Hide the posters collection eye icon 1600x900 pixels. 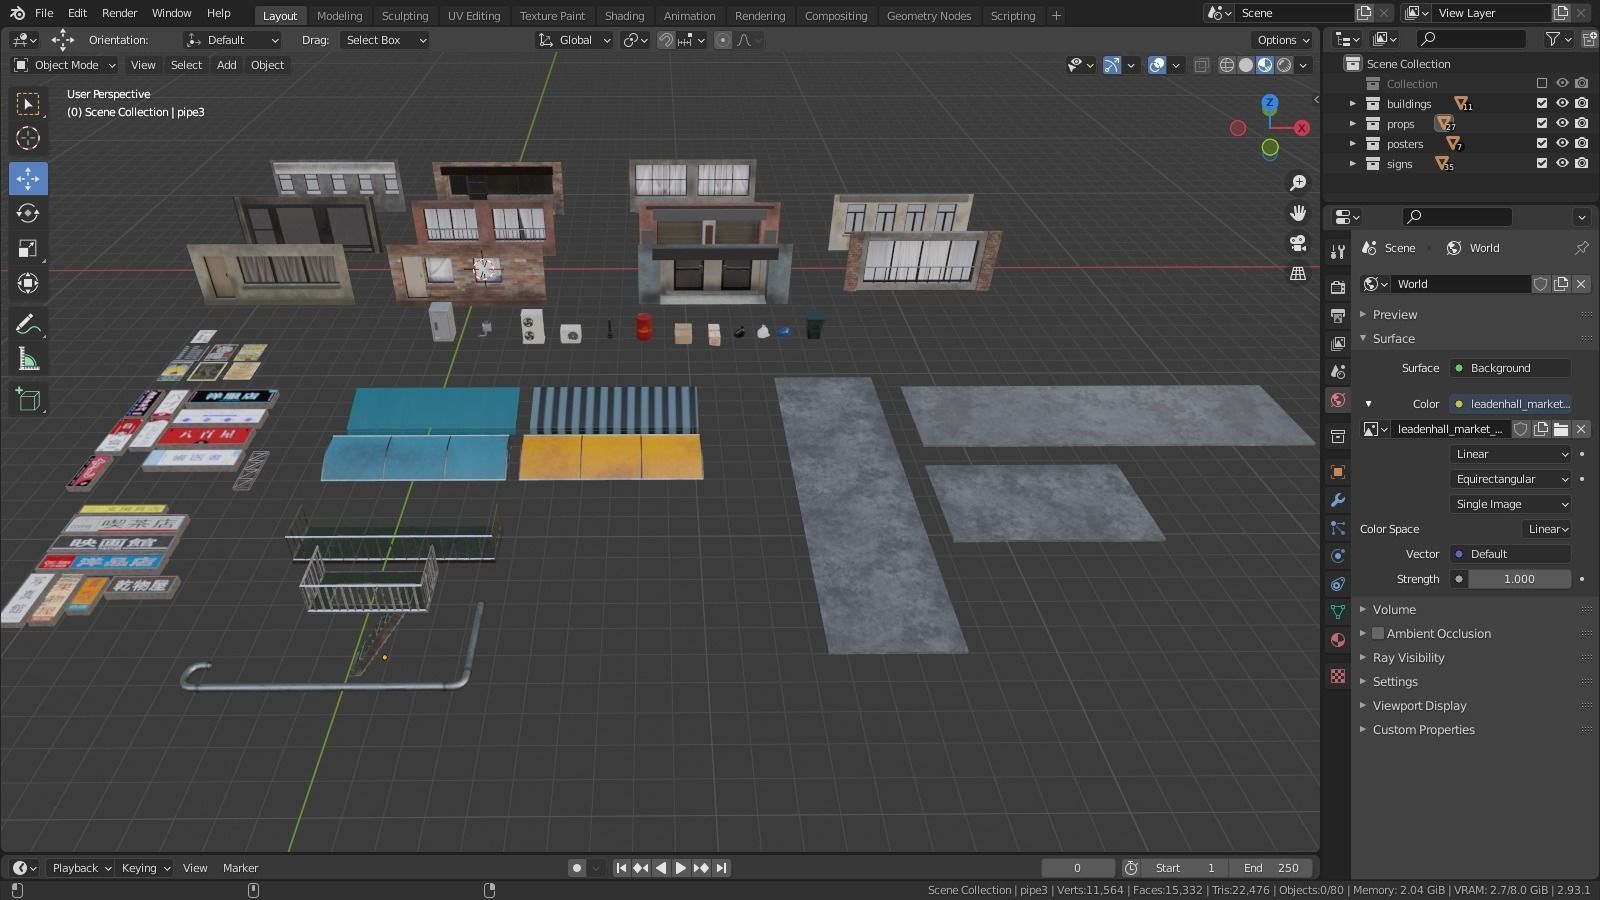(1562, 143)
